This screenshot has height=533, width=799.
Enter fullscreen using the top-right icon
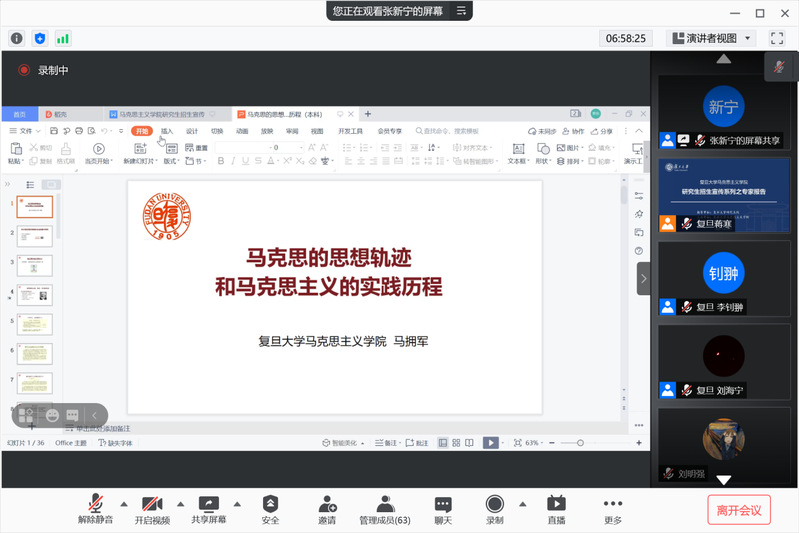point(777,38)
